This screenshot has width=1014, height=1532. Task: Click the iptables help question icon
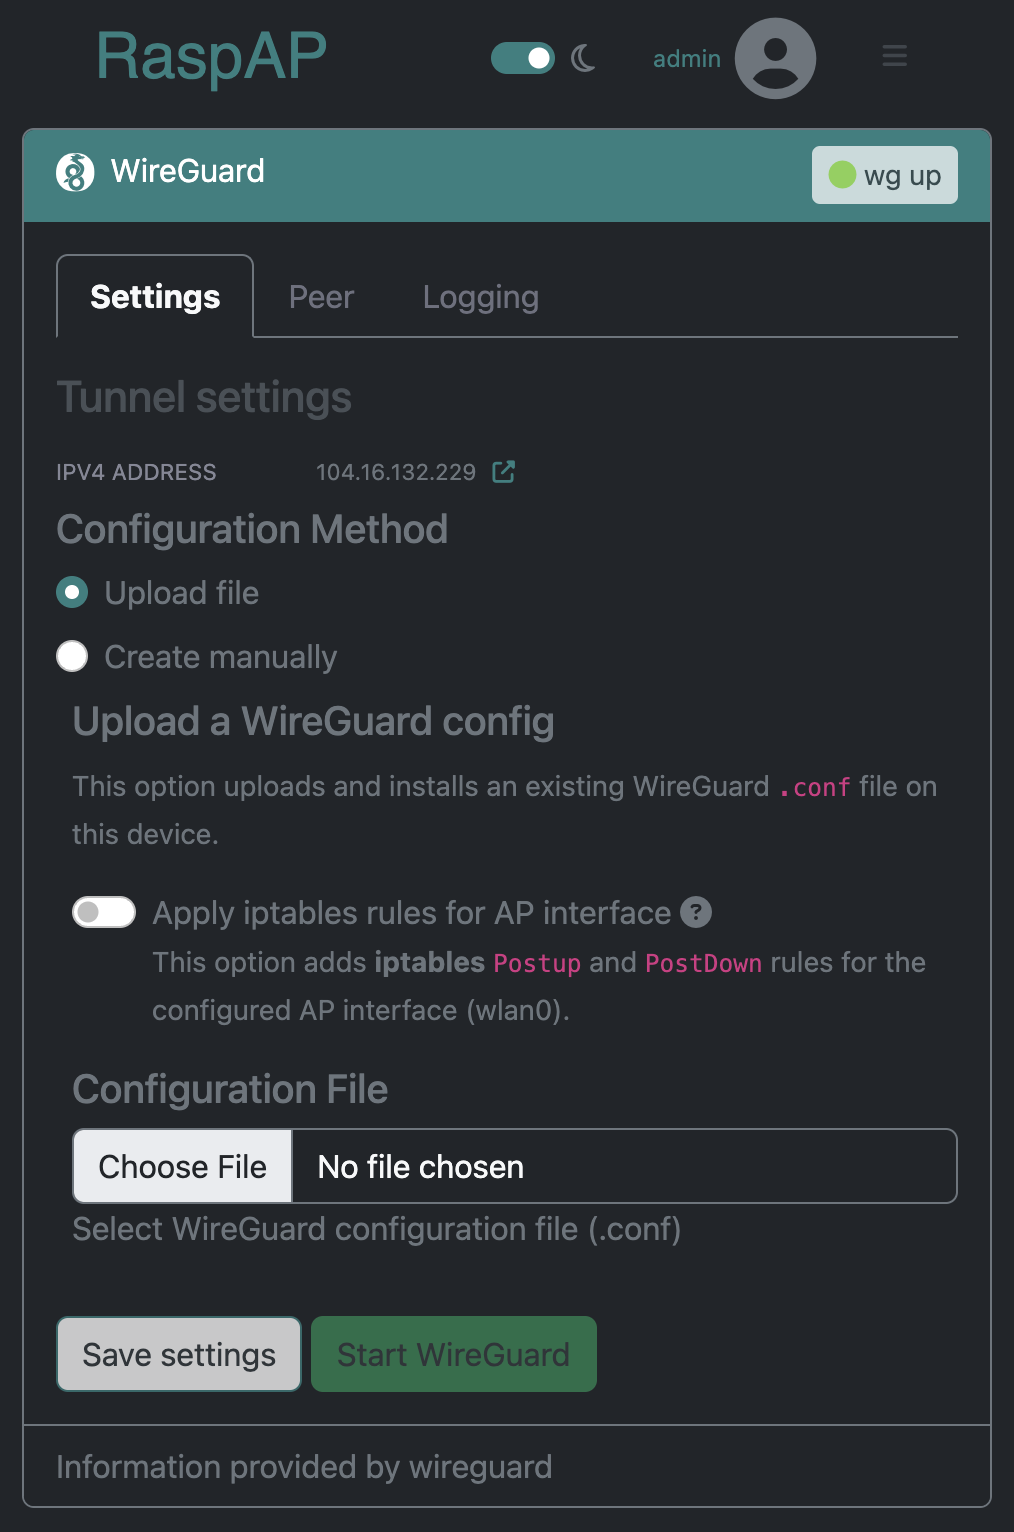[696, 912]
